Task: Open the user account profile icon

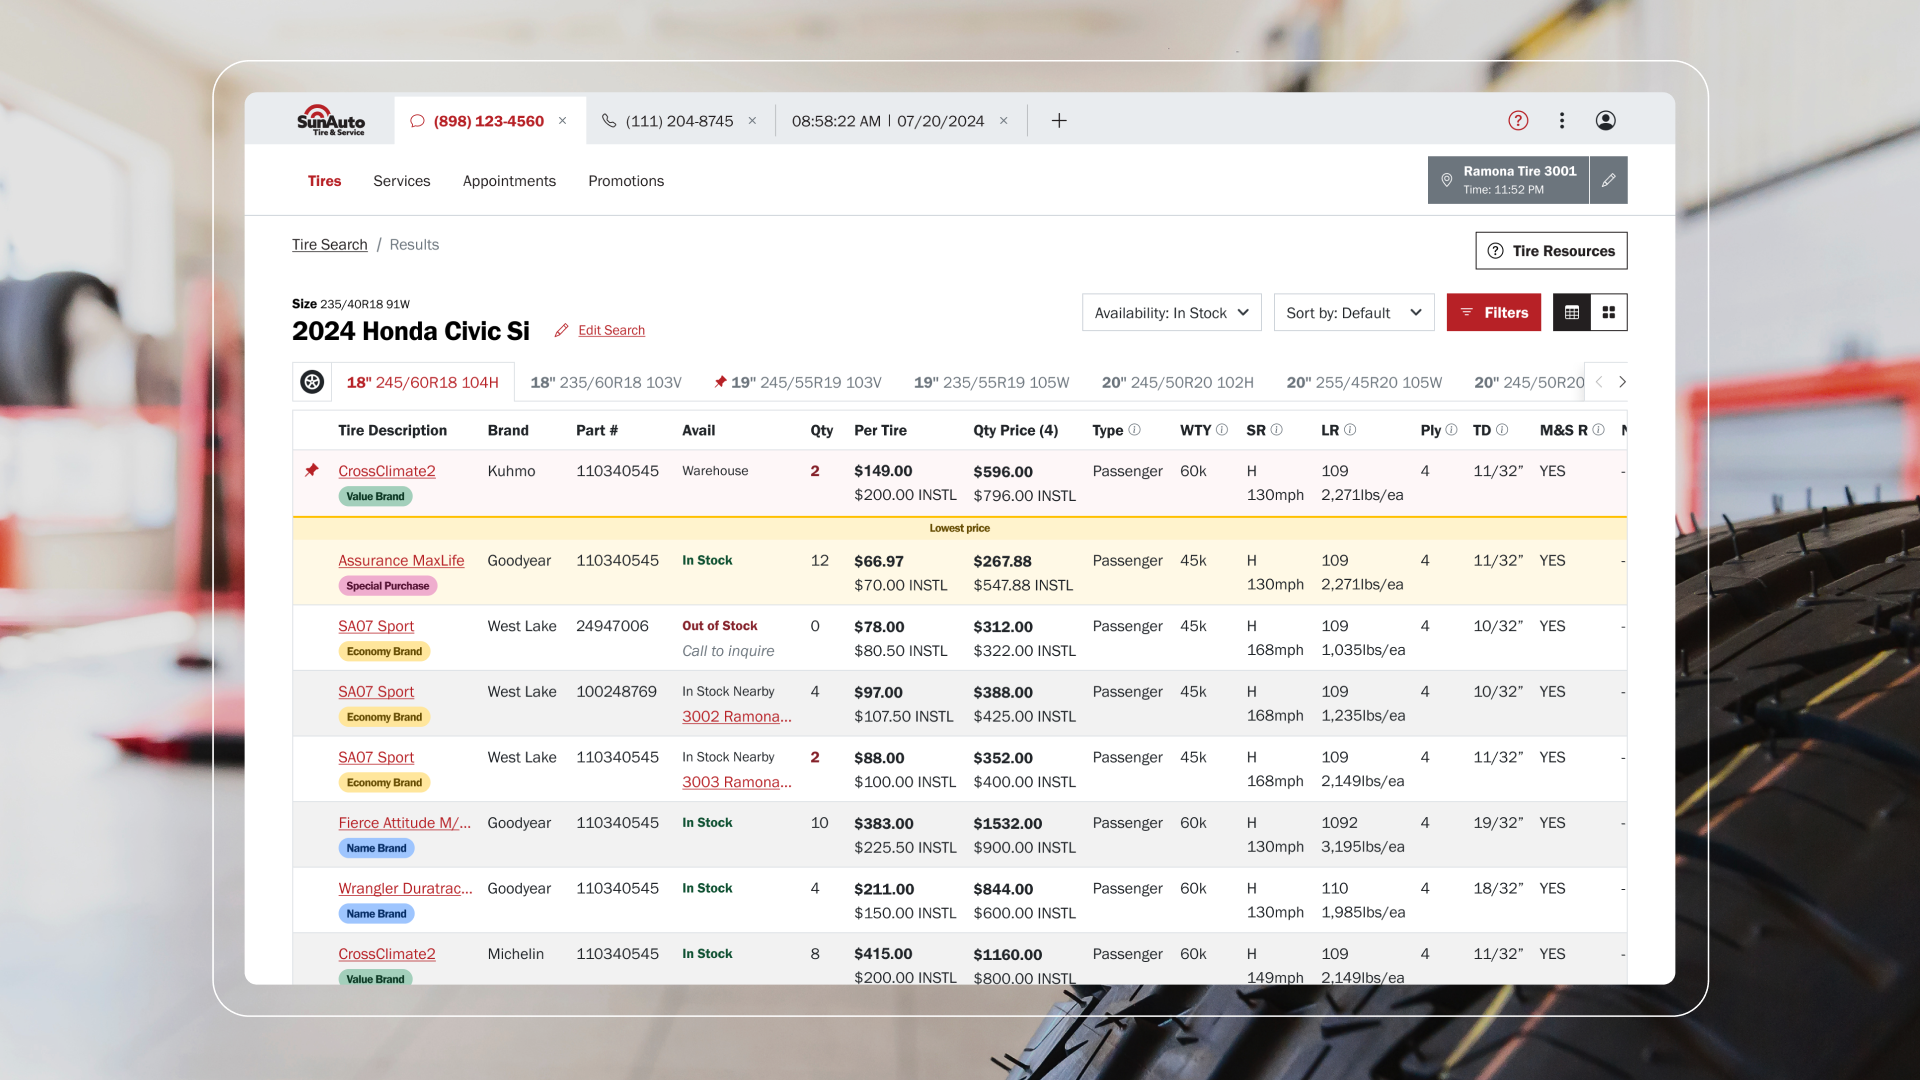Action: pyautogui.click(x=1605, y=121)
